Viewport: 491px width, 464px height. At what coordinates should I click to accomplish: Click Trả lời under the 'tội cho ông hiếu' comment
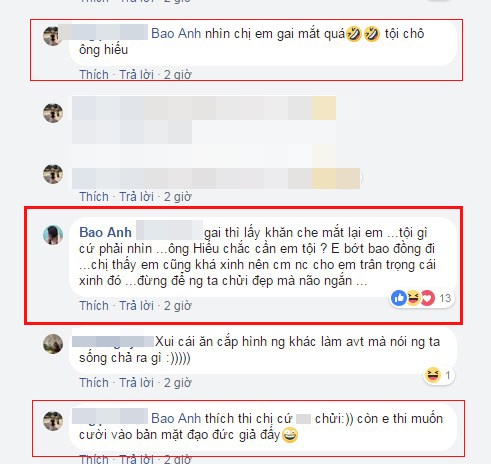click(137, 75)
